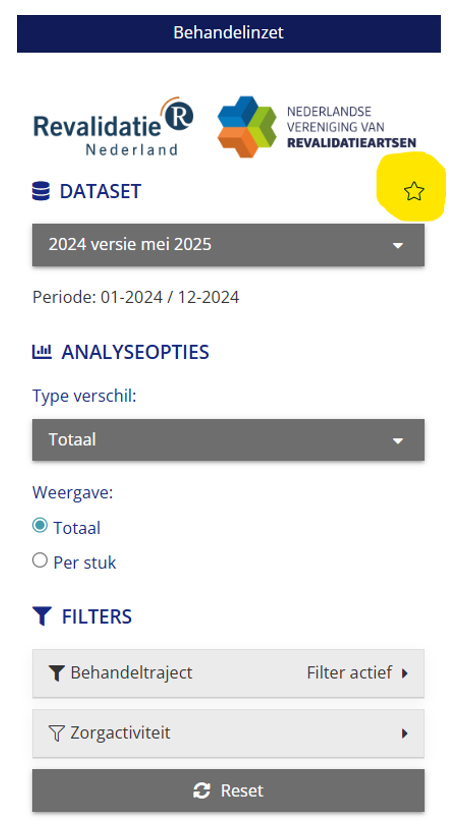Click the bar chart icon beside ANALYSEOPTIES
Viewport: 457px width, 826px height.
(x=42, y=351)
